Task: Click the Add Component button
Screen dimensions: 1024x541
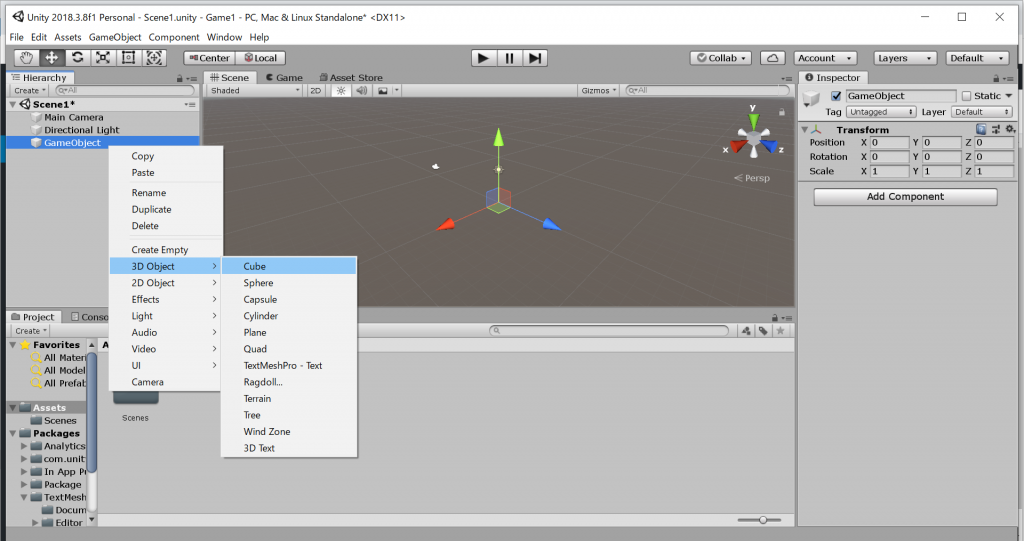Action: pos(905,197)
